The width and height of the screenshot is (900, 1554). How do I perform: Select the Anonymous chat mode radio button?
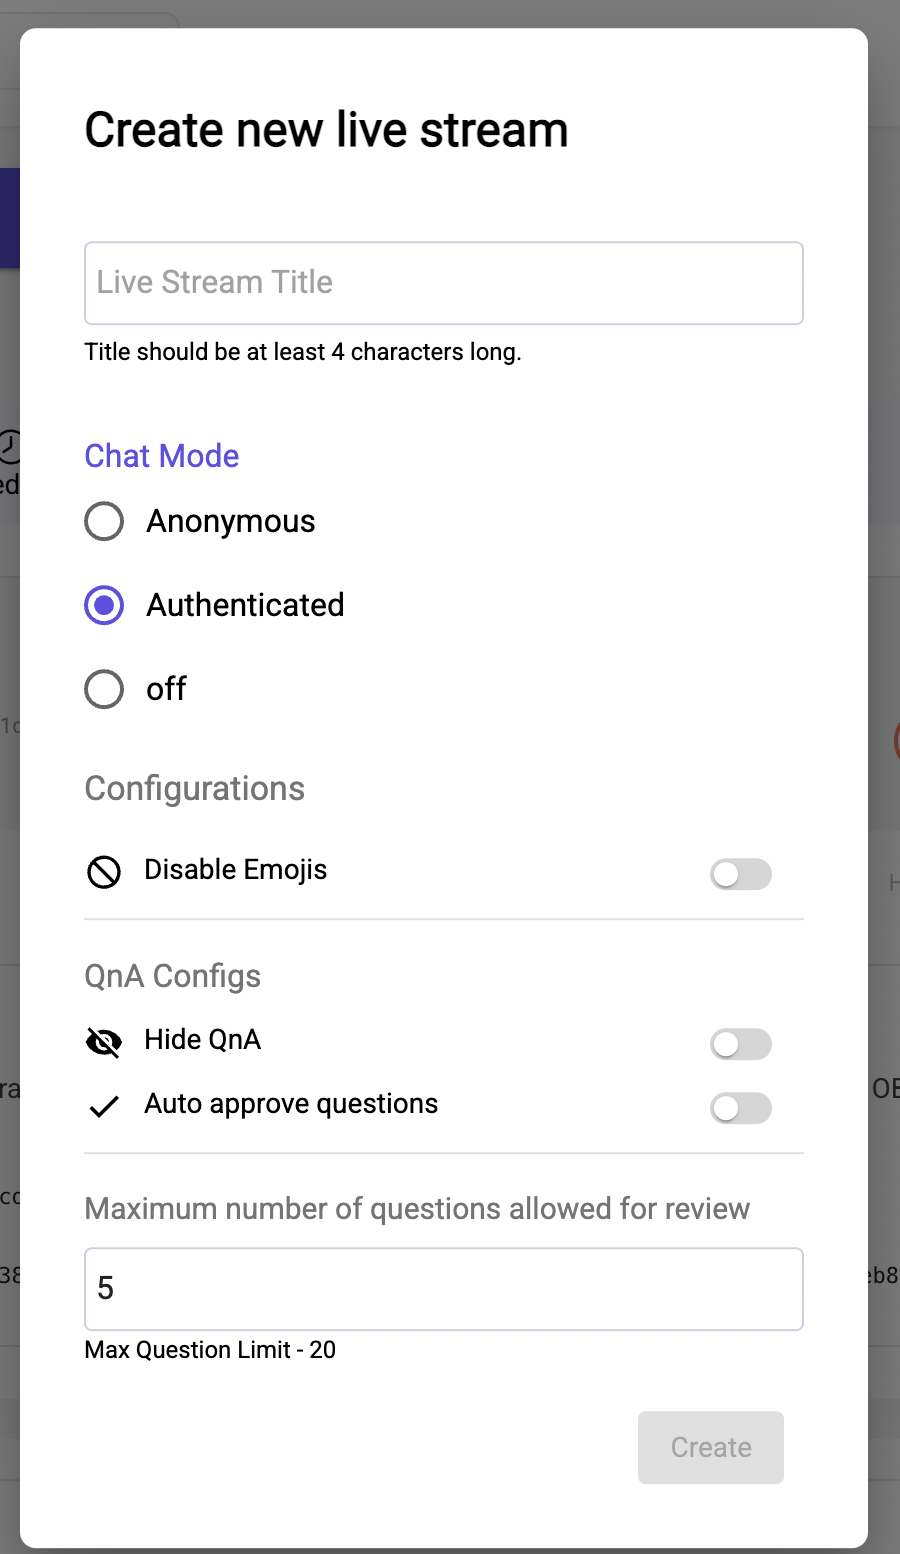tap(104, 521)
